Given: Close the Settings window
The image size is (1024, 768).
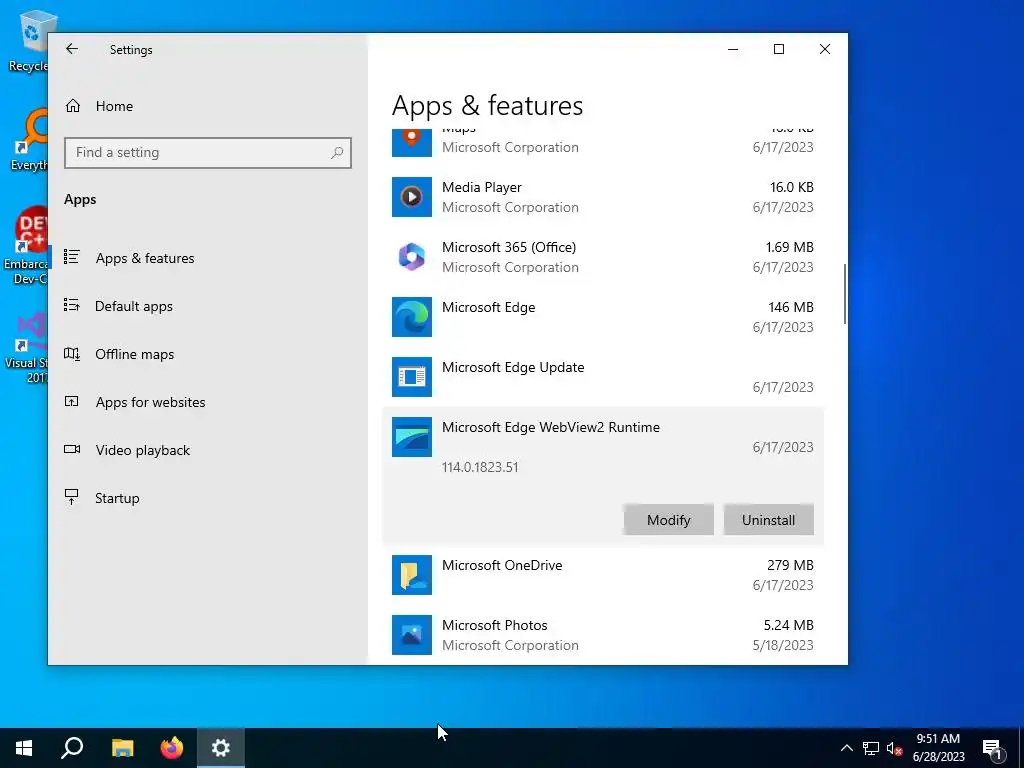Looking at the screenshot, I should 825,49.
